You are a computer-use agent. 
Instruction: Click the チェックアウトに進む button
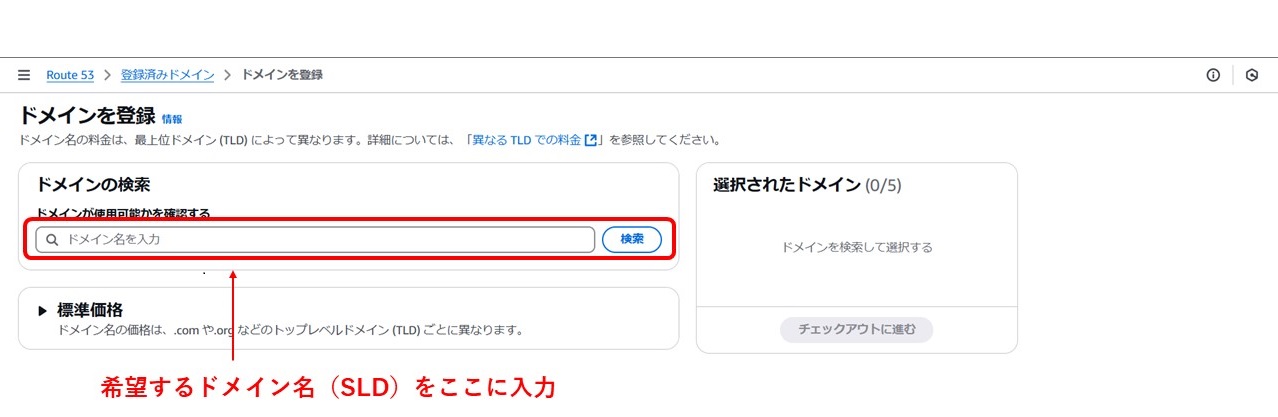856,330
